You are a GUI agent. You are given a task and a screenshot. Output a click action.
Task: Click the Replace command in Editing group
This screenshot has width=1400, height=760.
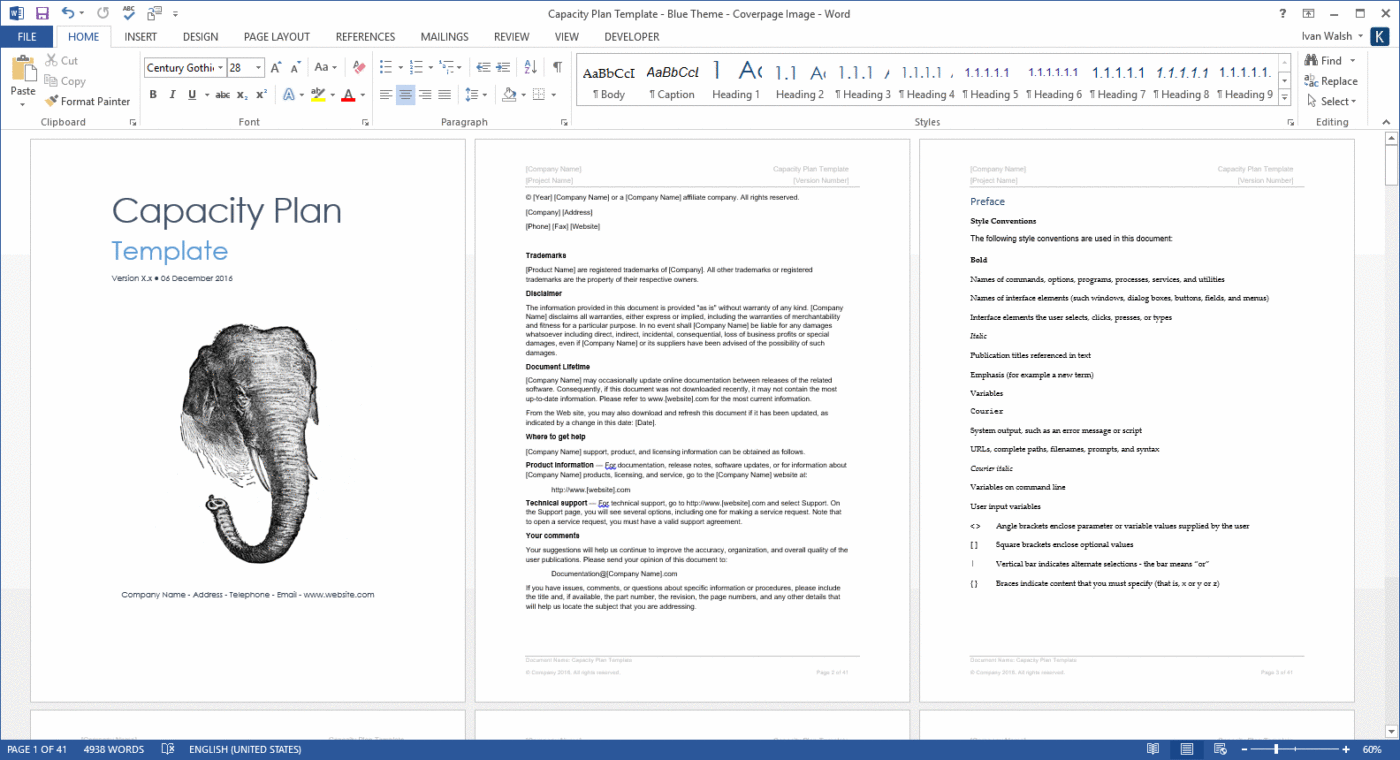pyautogui.click(x=1334, y=81)
